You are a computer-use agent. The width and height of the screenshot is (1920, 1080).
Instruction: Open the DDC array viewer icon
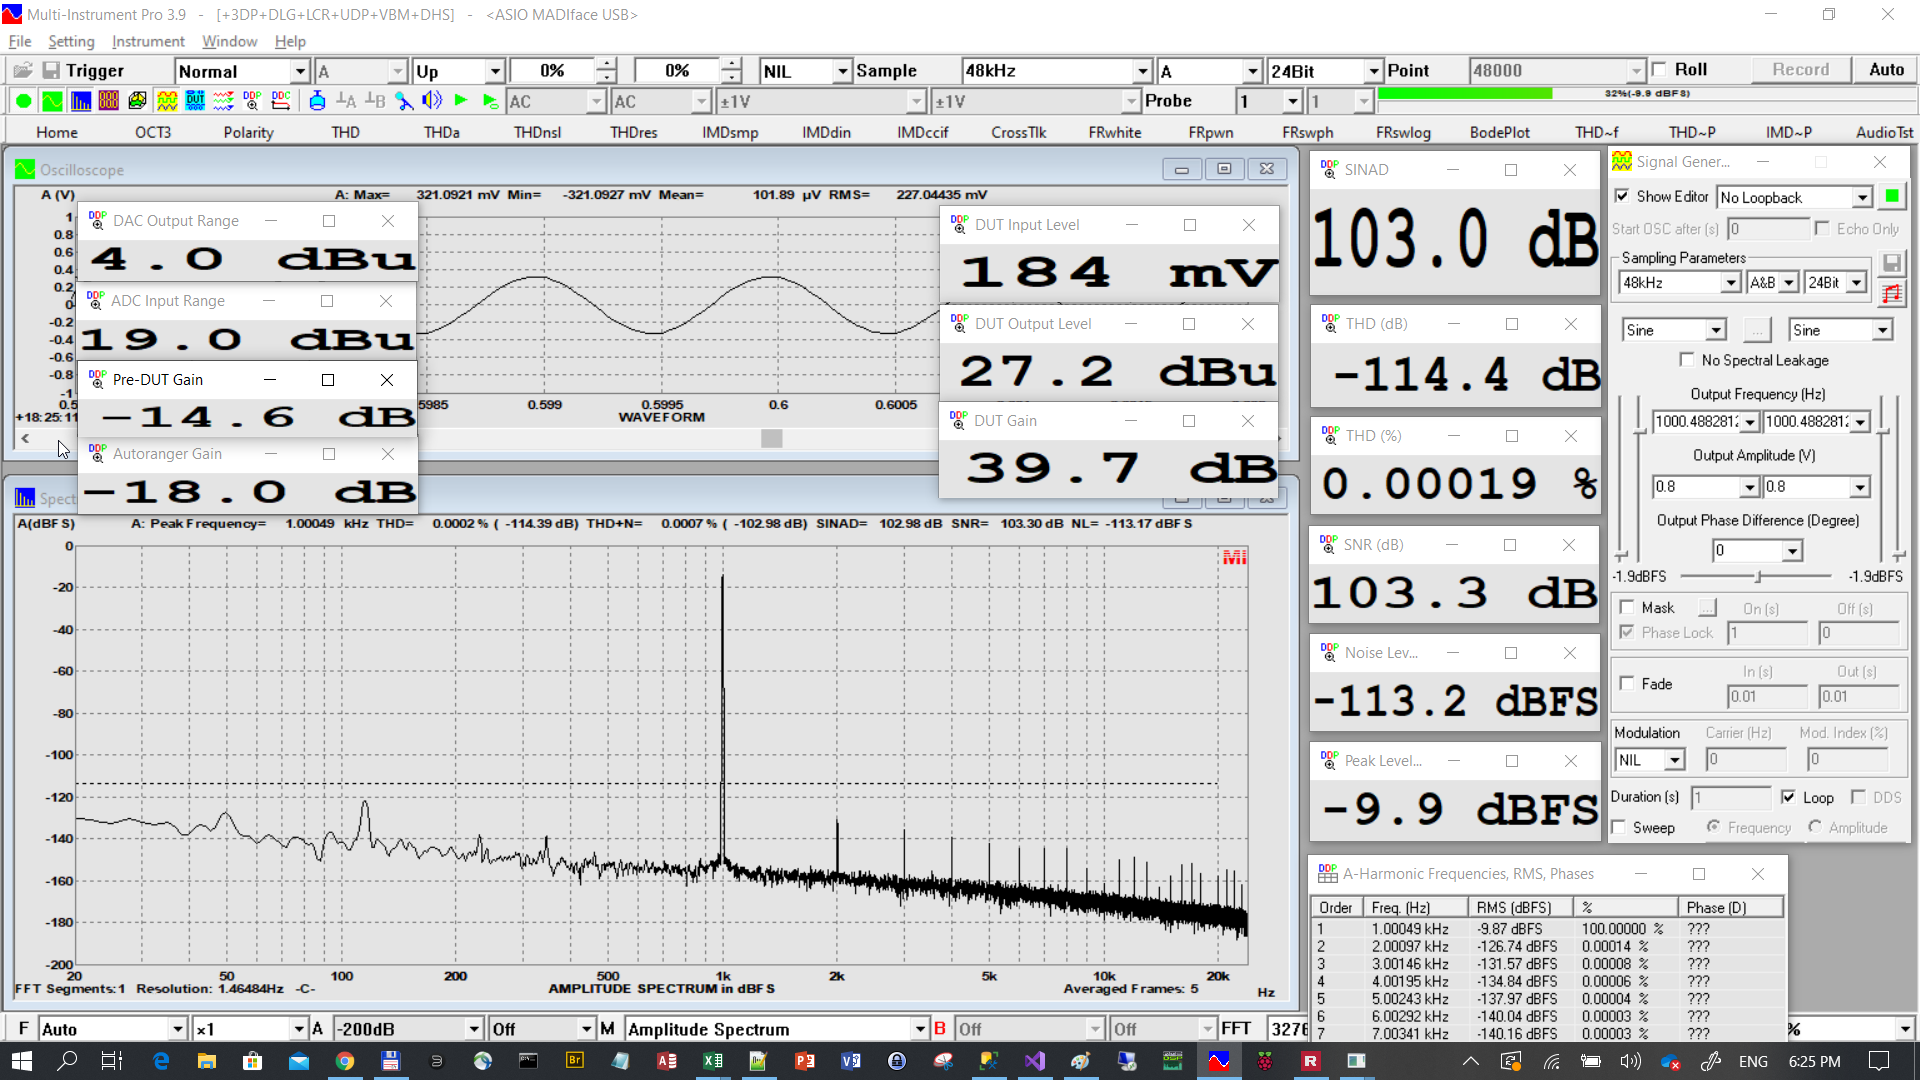281,101
